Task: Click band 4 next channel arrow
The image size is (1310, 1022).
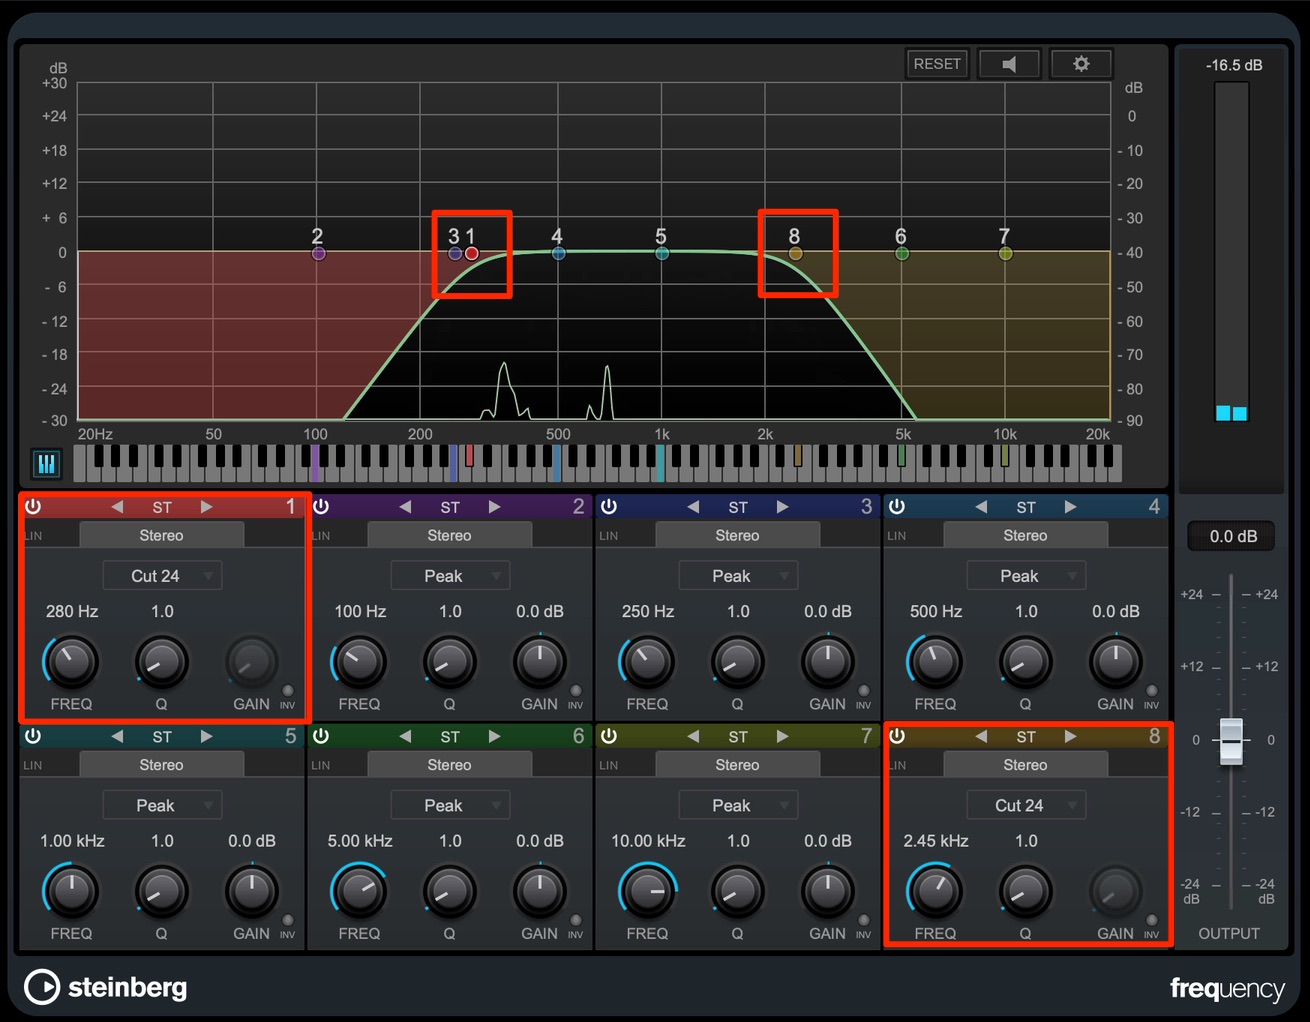Action: [1070, 507]
